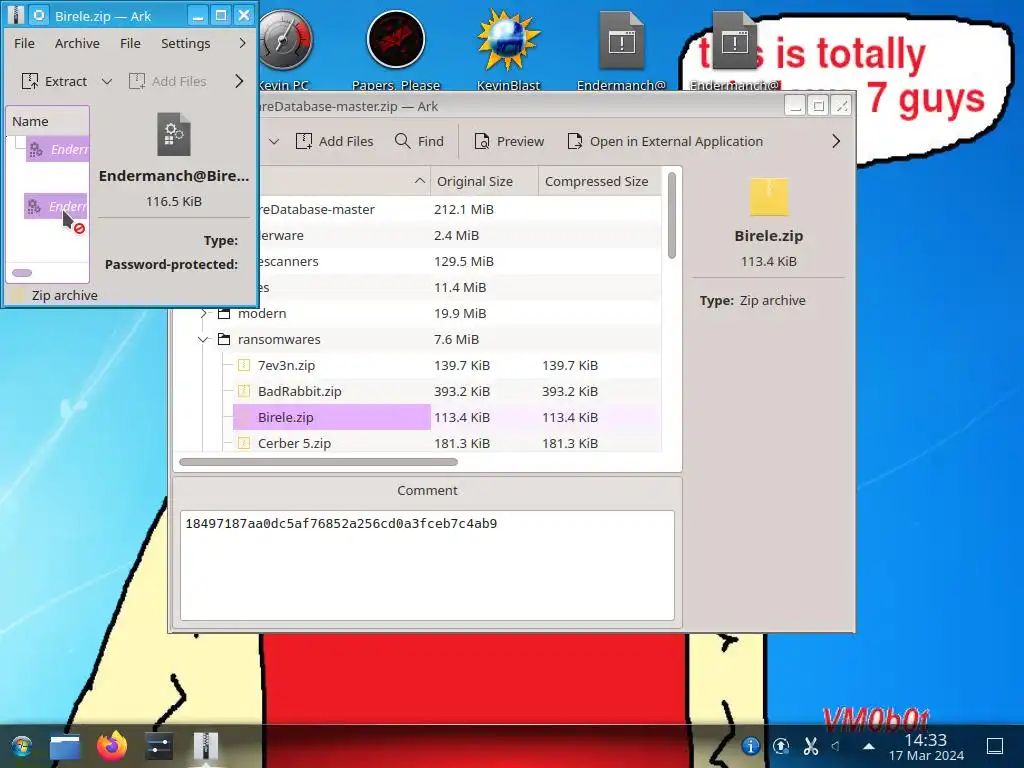Click the 393.2 KiB compressed size of BadRabbit.zip
1024x768 pixels.
tap(569, 392)
